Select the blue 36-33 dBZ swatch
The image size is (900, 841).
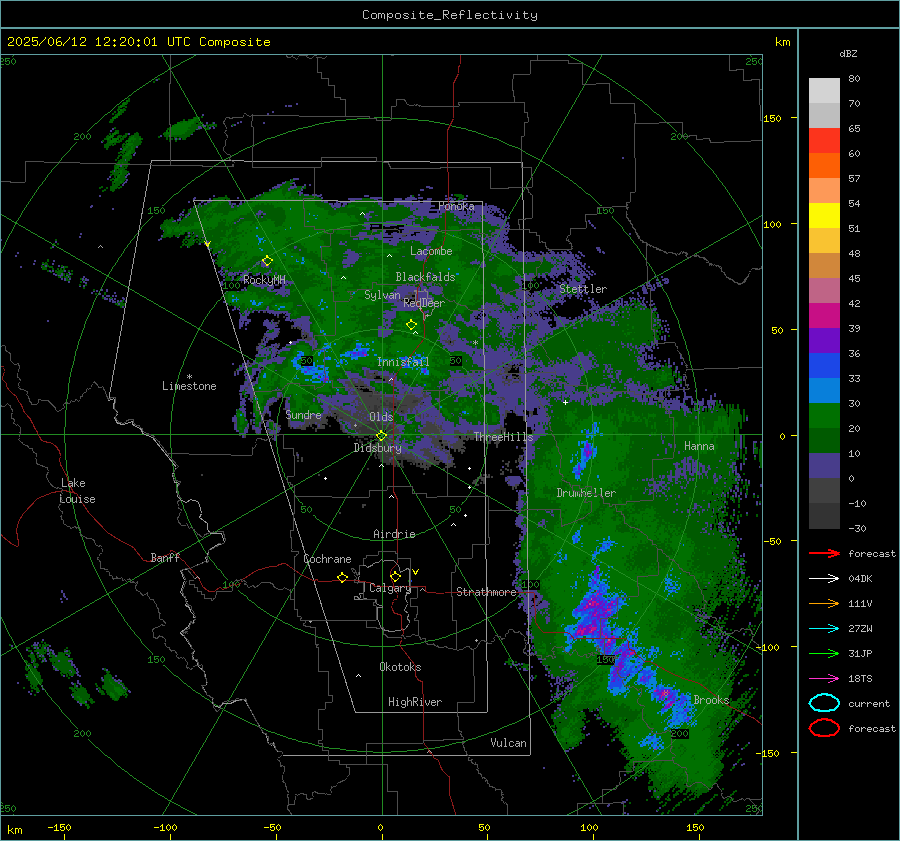coord(824,366)
